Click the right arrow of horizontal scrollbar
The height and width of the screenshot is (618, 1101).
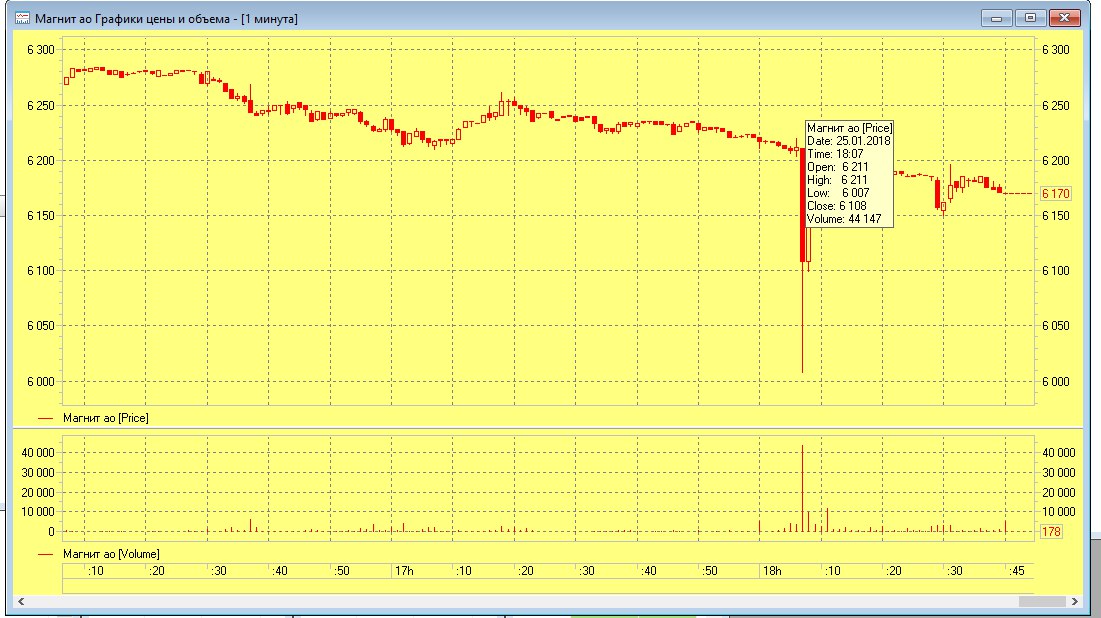tap(1074, 601)
